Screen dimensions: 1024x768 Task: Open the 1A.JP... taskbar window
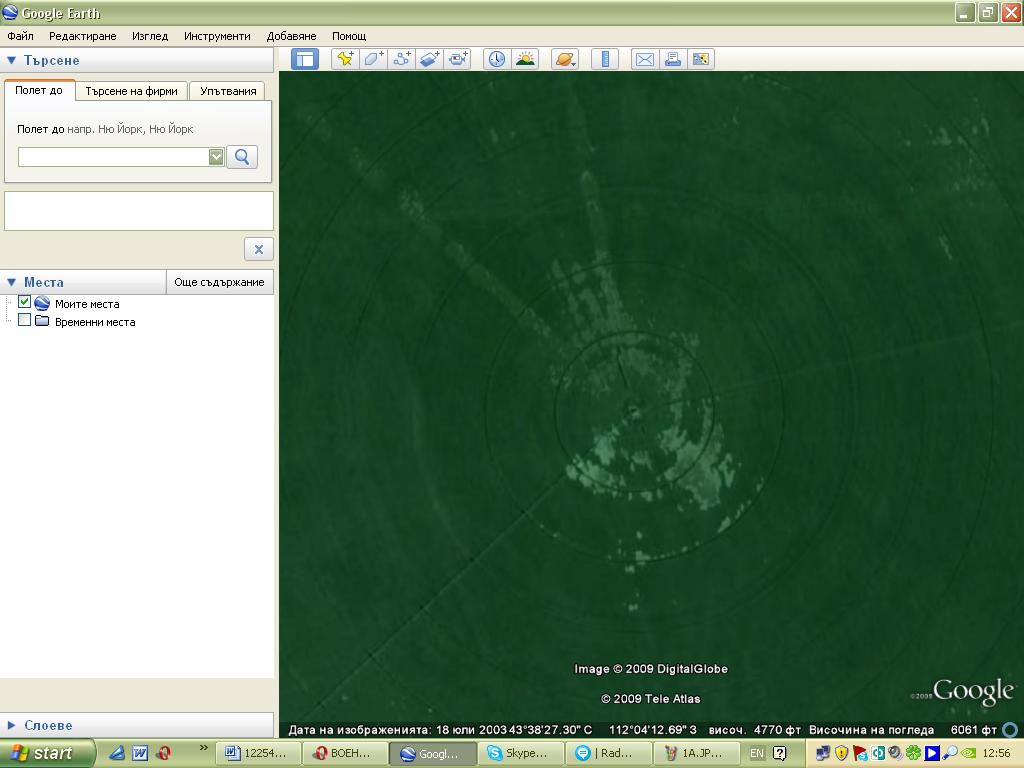[x=695, y=753]
